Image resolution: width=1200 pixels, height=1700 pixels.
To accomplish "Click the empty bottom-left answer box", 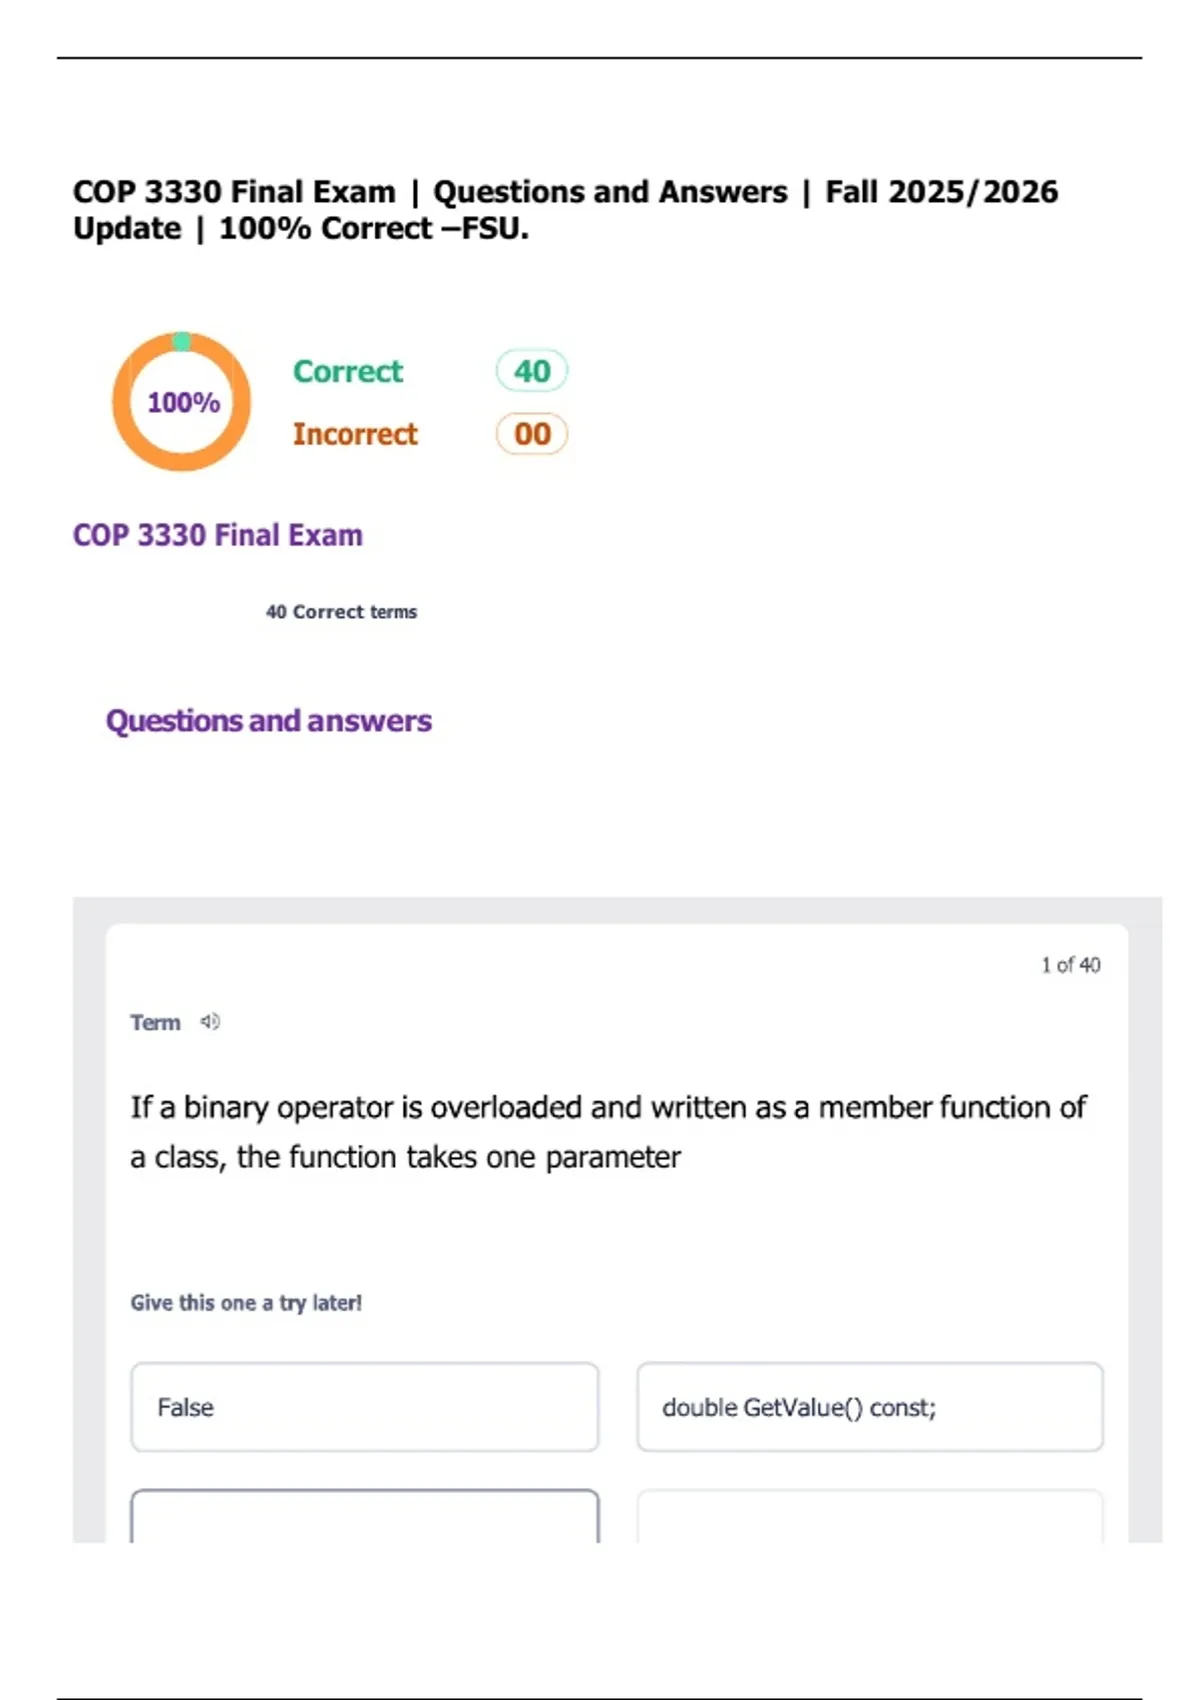I will 364,1516.
